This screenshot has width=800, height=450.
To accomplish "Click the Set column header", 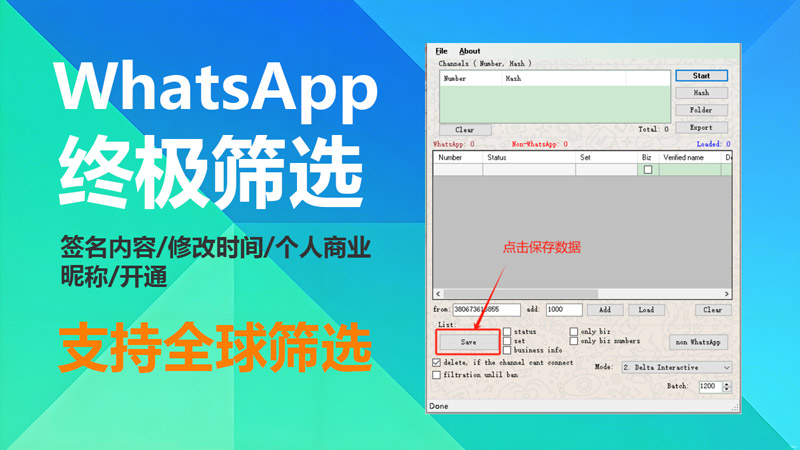I will (x=607, y=158).
